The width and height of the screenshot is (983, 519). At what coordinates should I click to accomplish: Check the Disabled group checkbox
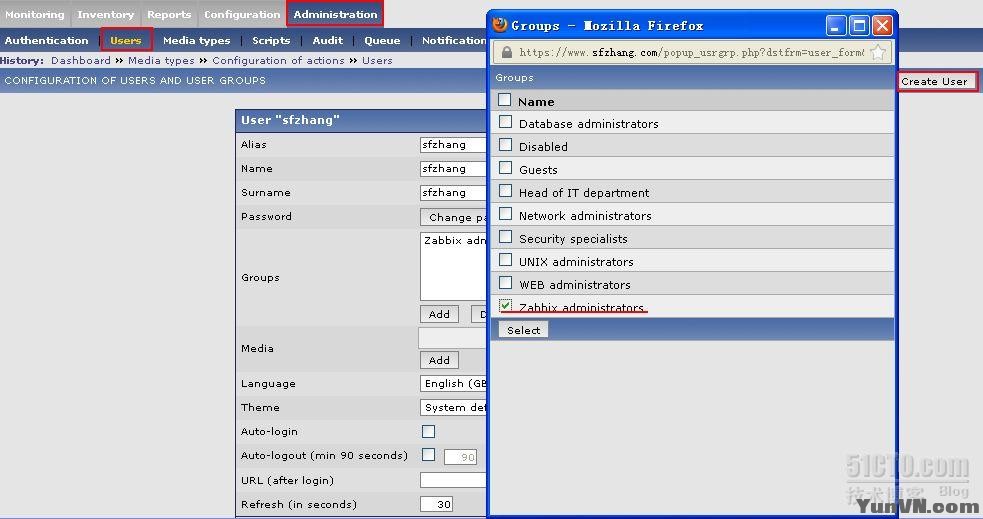pyautogui.click(x=505, y=145)
